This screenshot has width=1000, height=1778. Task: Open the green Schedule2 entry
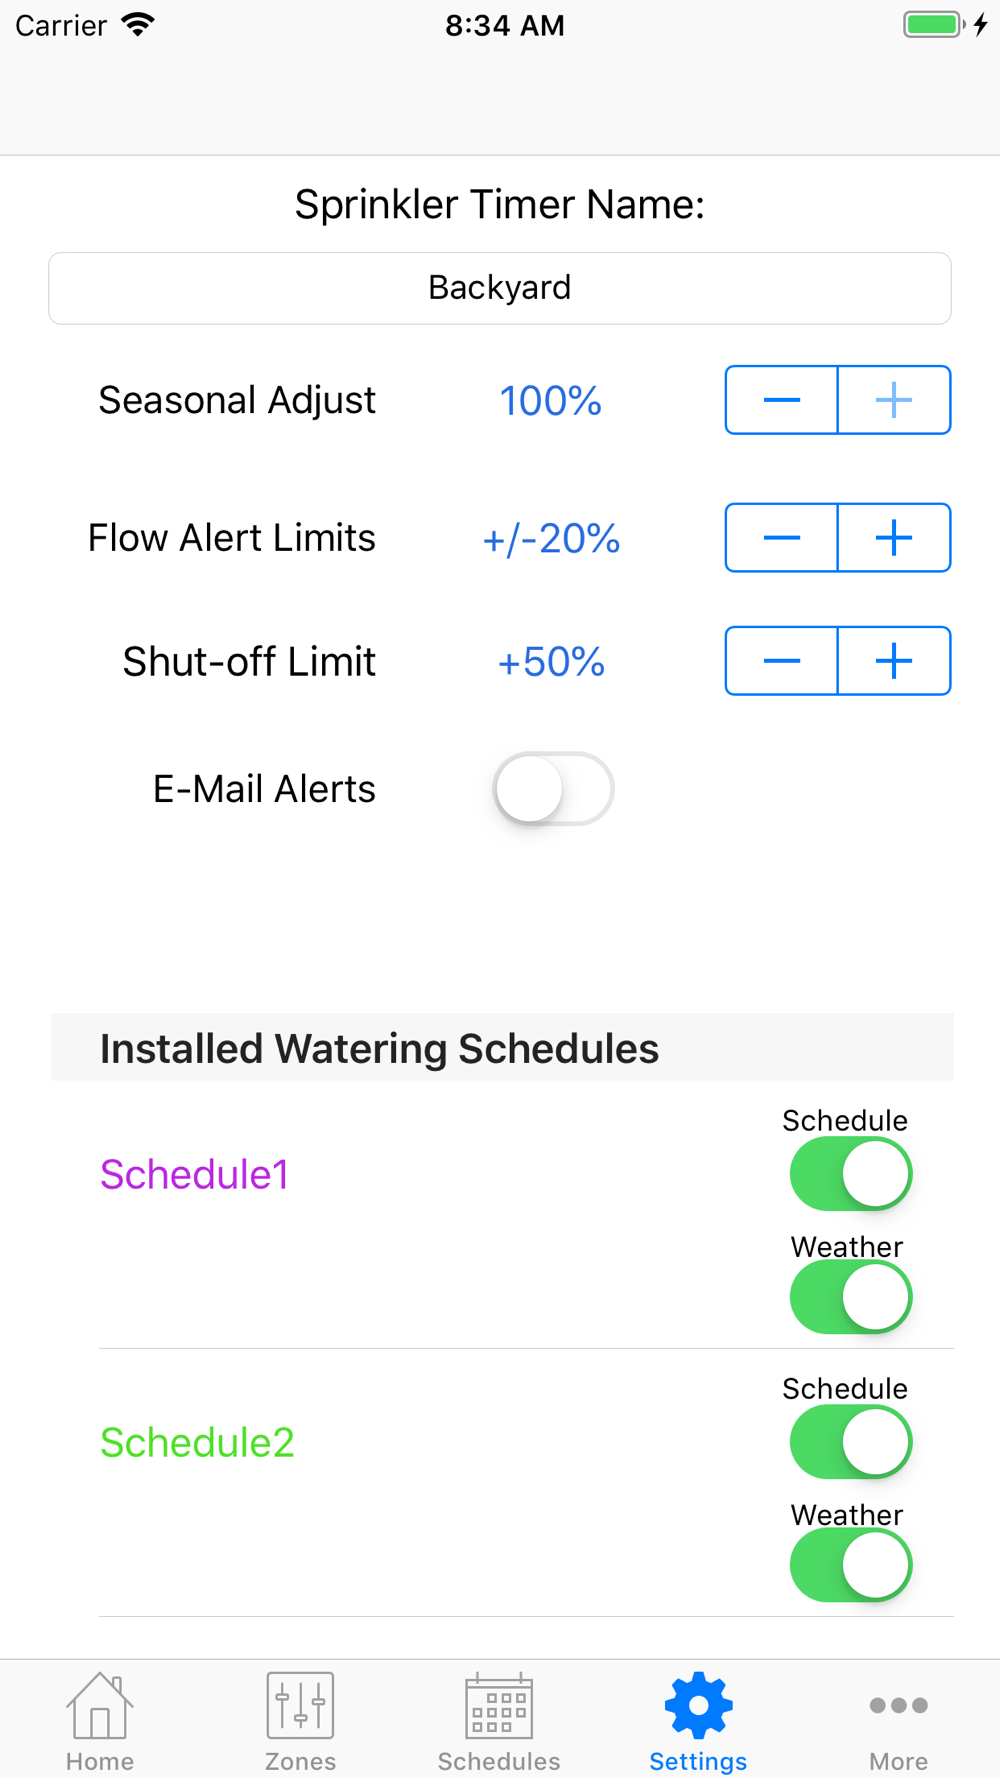pyautogui.click(x=197, y=1443)
